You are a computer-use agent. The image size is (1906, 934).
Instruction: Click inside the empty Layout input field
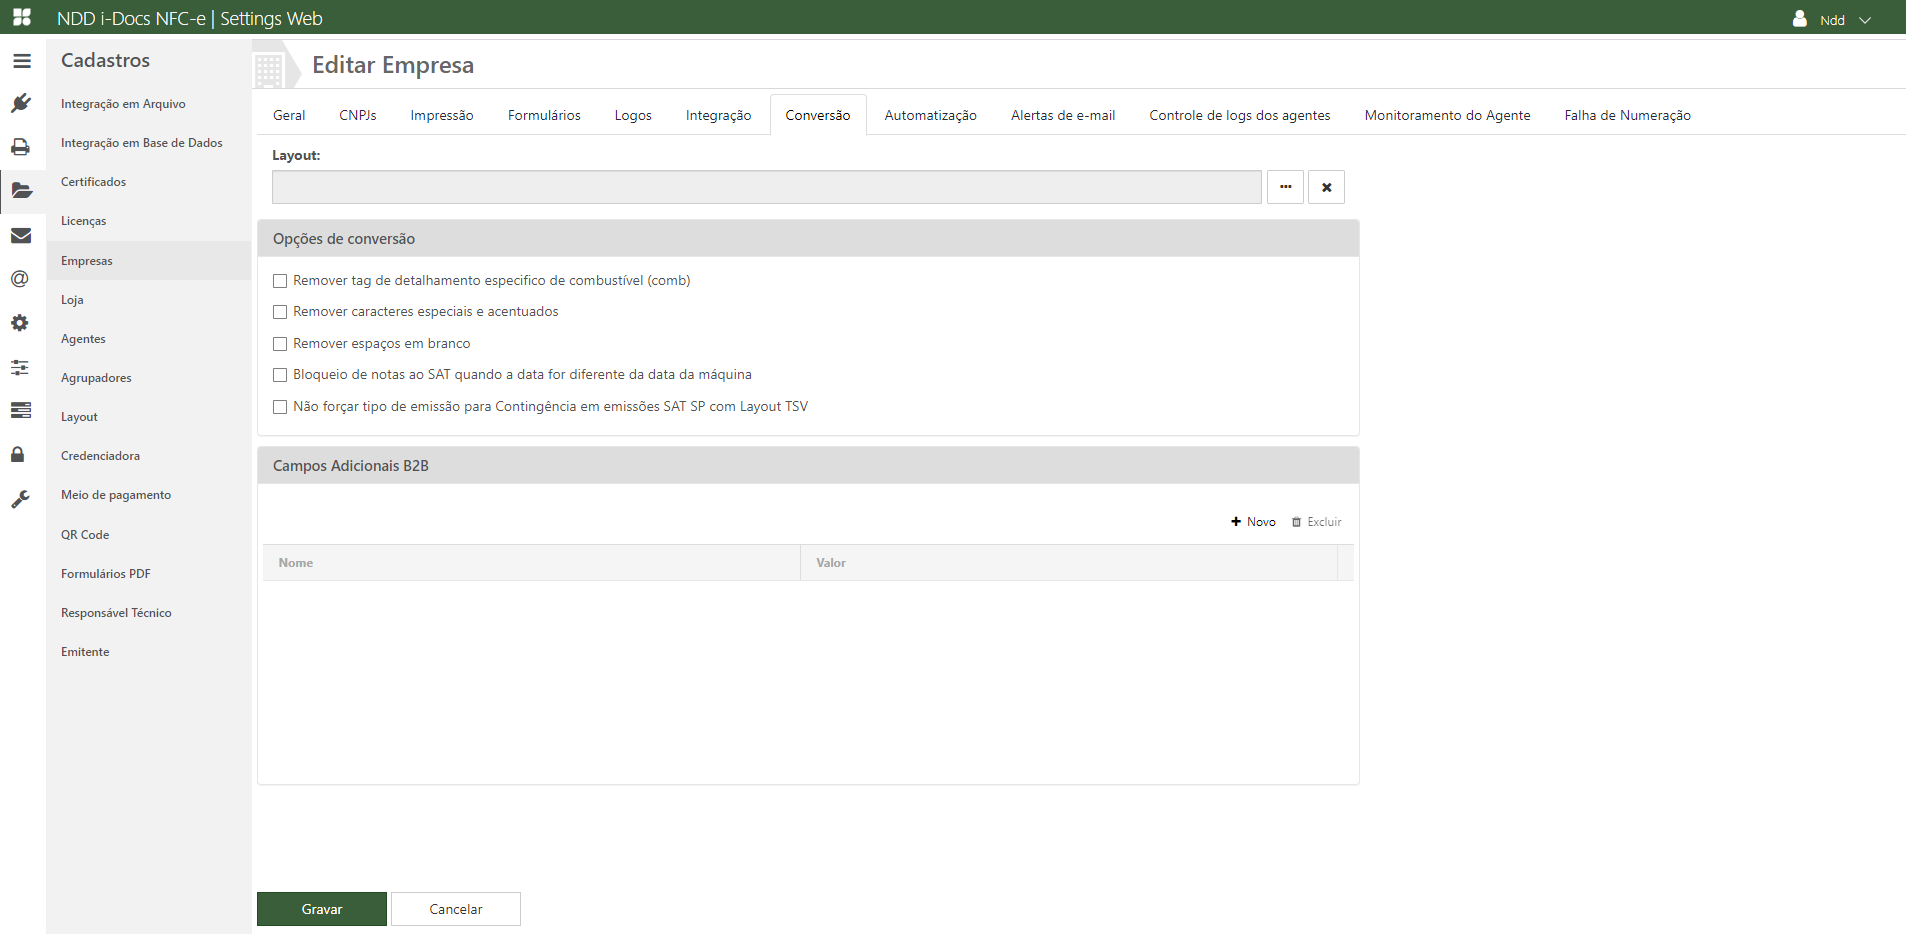[x=766, y=186]
